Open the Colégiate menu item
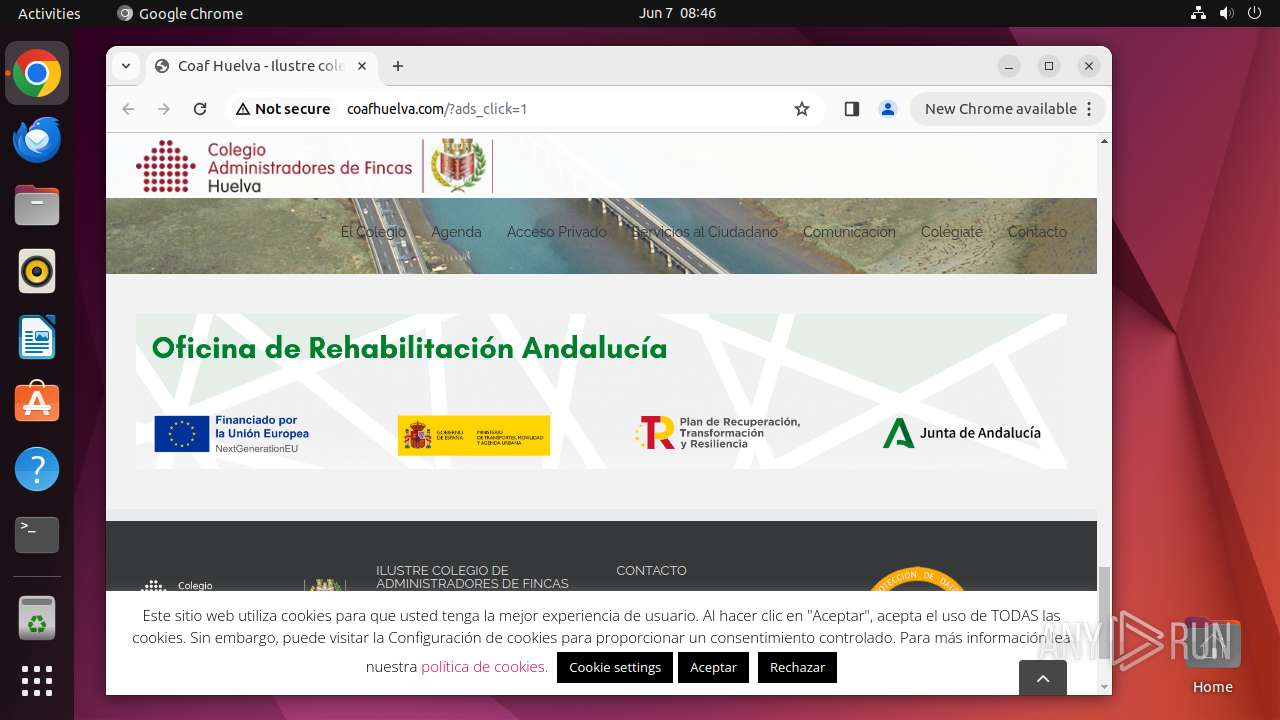 tap(951, 232)
